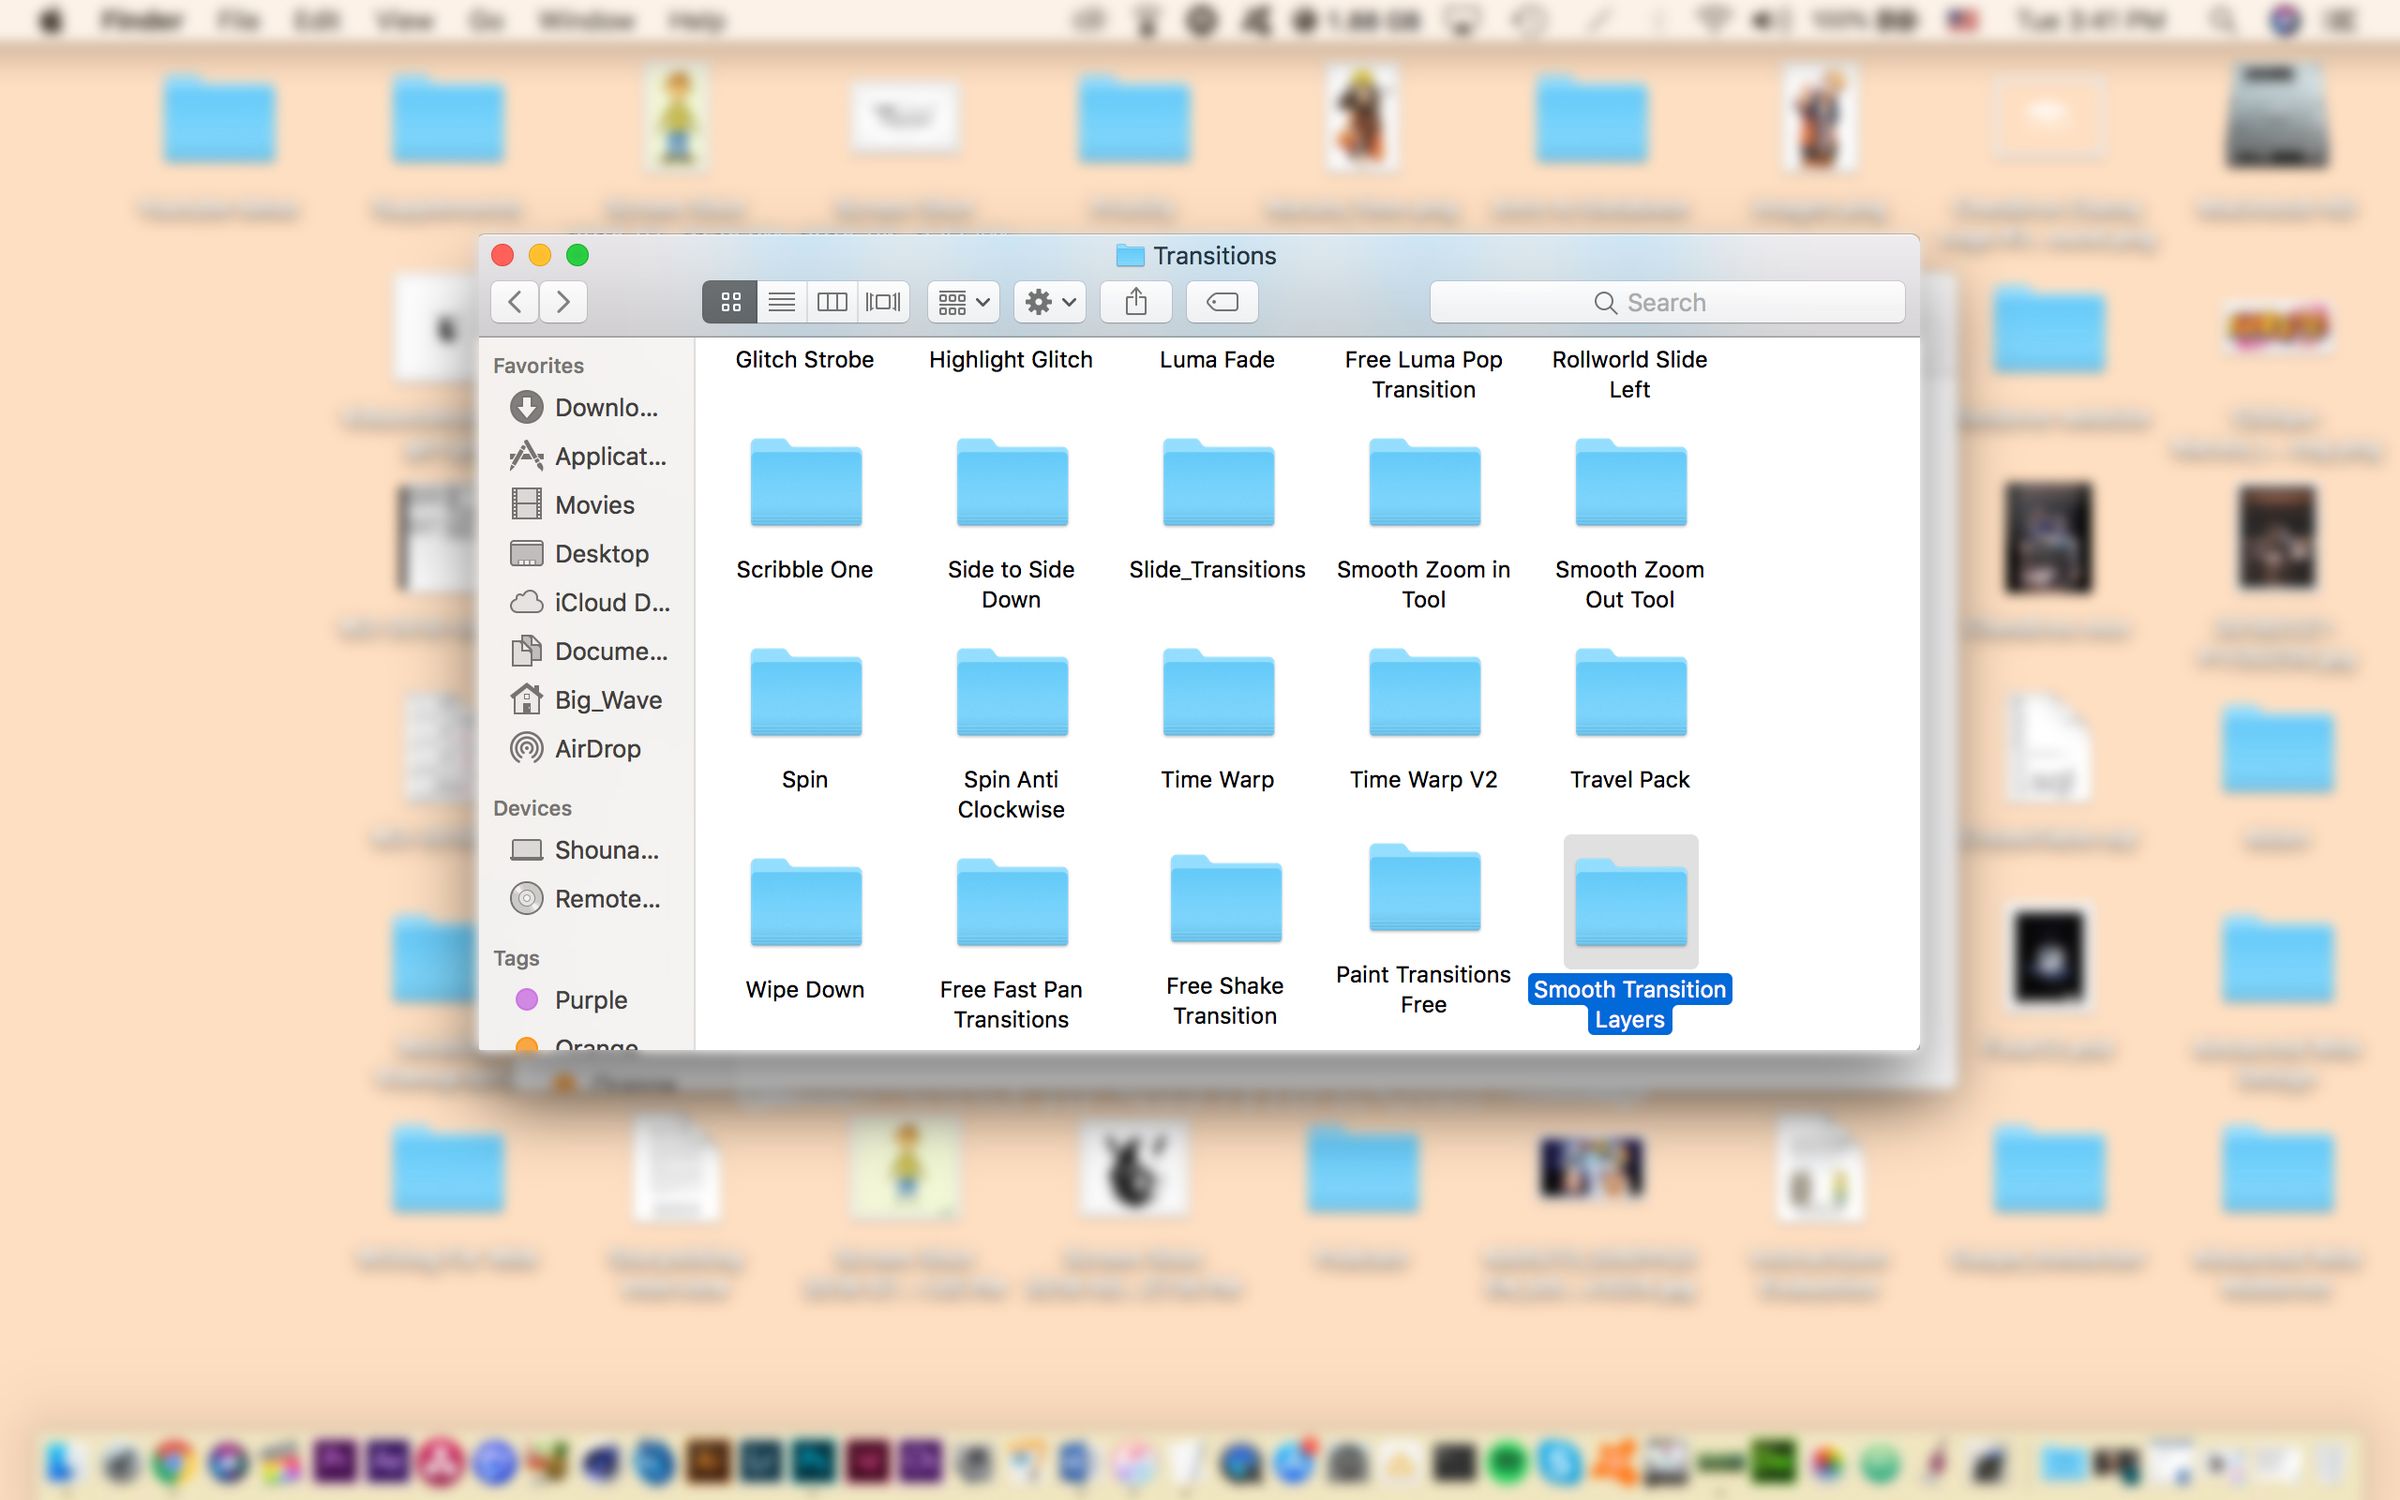This screenshot has height=1500, width=2400.
Task: Open the Tags icon in the toolbar
Action: [1222, 302]
